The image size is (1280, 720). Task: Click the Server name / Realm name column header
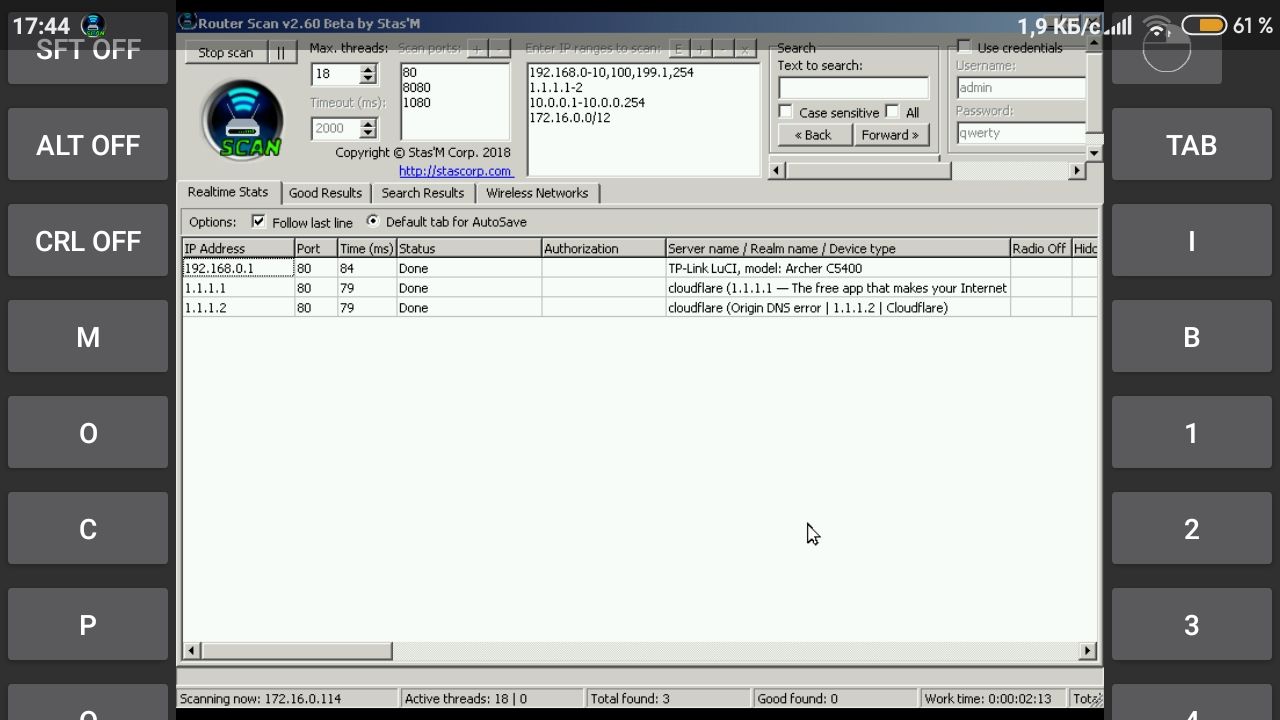[x=838, y=248]
